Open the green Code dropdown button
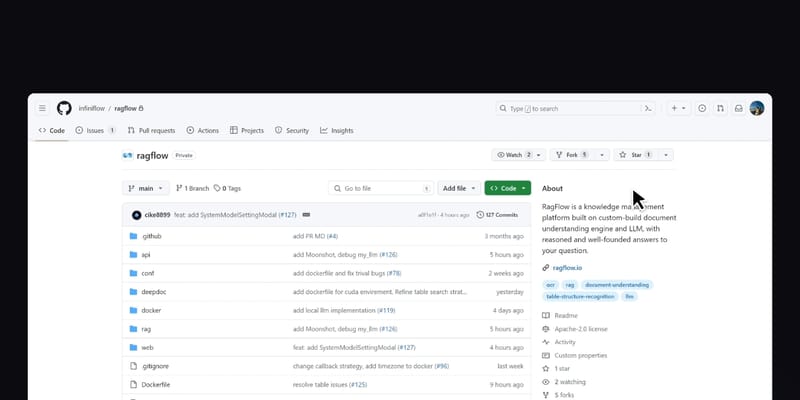This screenshot has width=800, height=400. (x=508, y=188)
